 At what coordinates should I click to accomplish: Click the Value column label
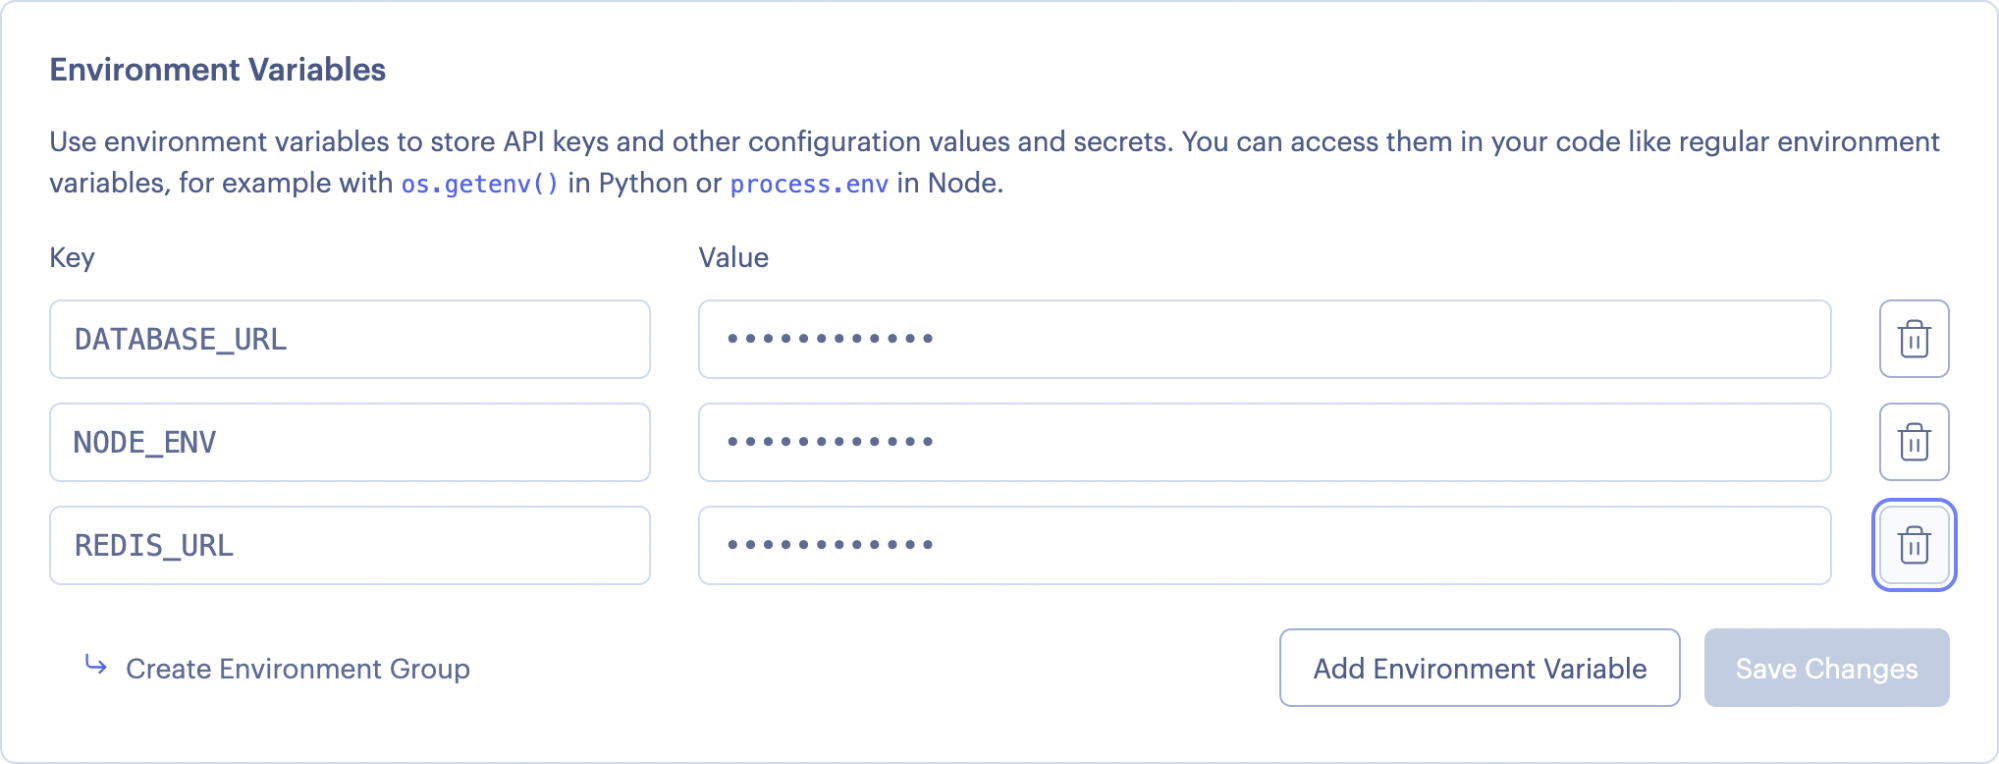pos(733,258)
